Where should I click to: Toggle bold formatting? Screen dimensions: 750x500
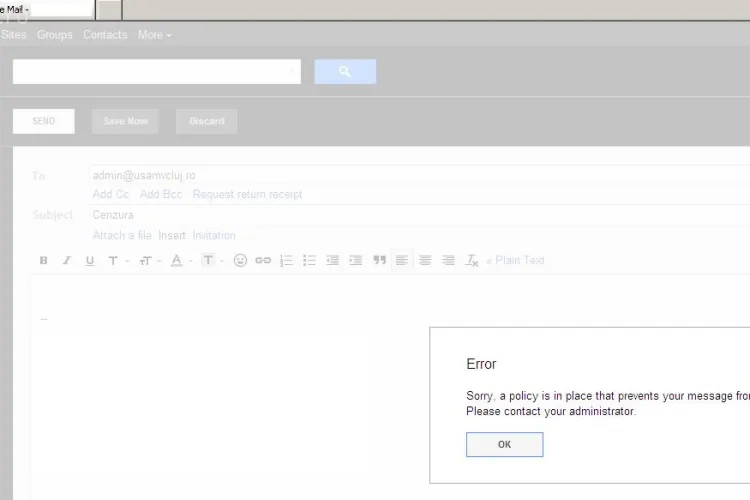pyautogui.click(x=43, y=261)
